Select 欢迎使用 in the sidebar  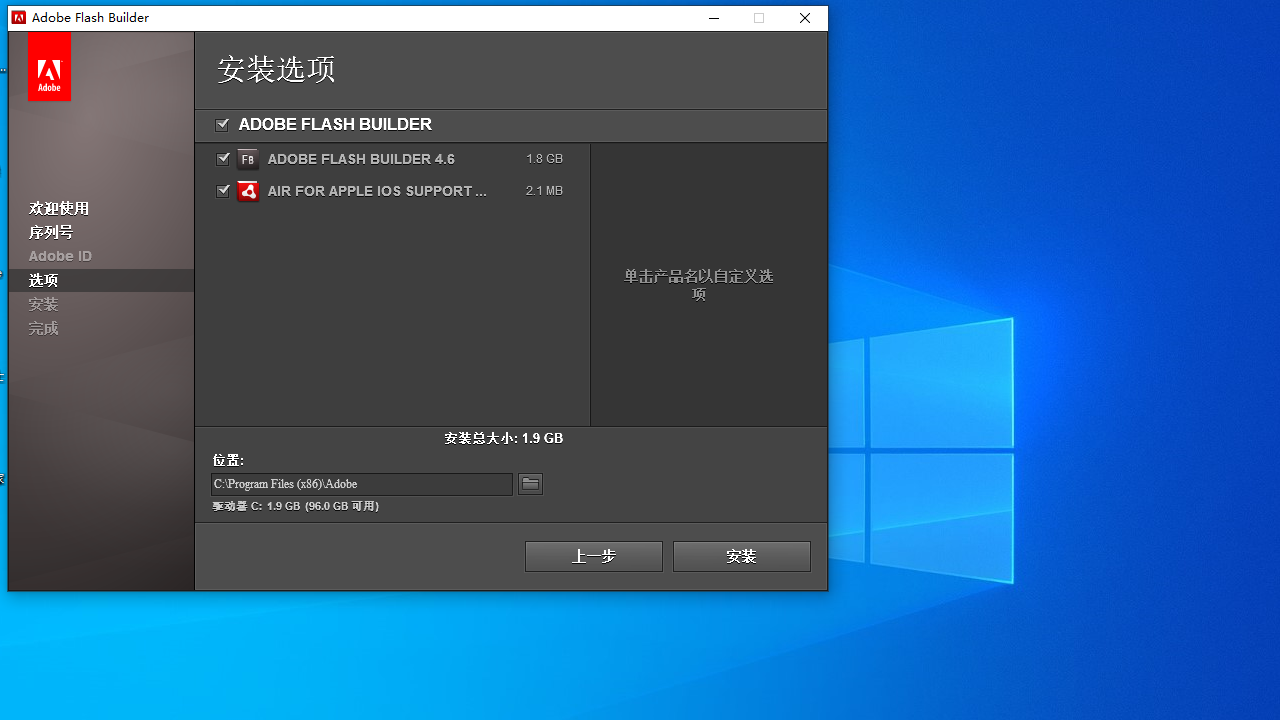(x=58, y=208)
